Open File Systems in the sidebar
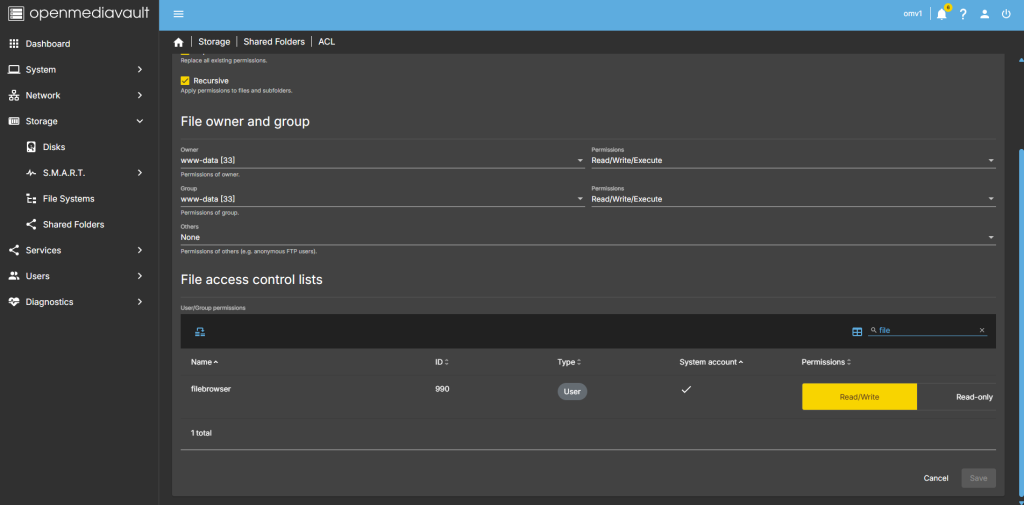This screenshot has height=505, width=1024. point(68,199)
